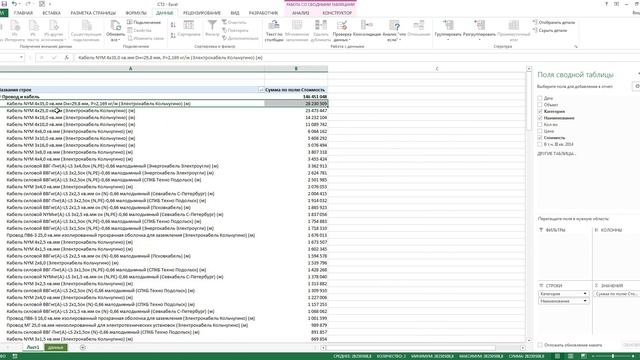Open the tab 'ВСТАВКА'
640x360 pixels.
point(52,13)
